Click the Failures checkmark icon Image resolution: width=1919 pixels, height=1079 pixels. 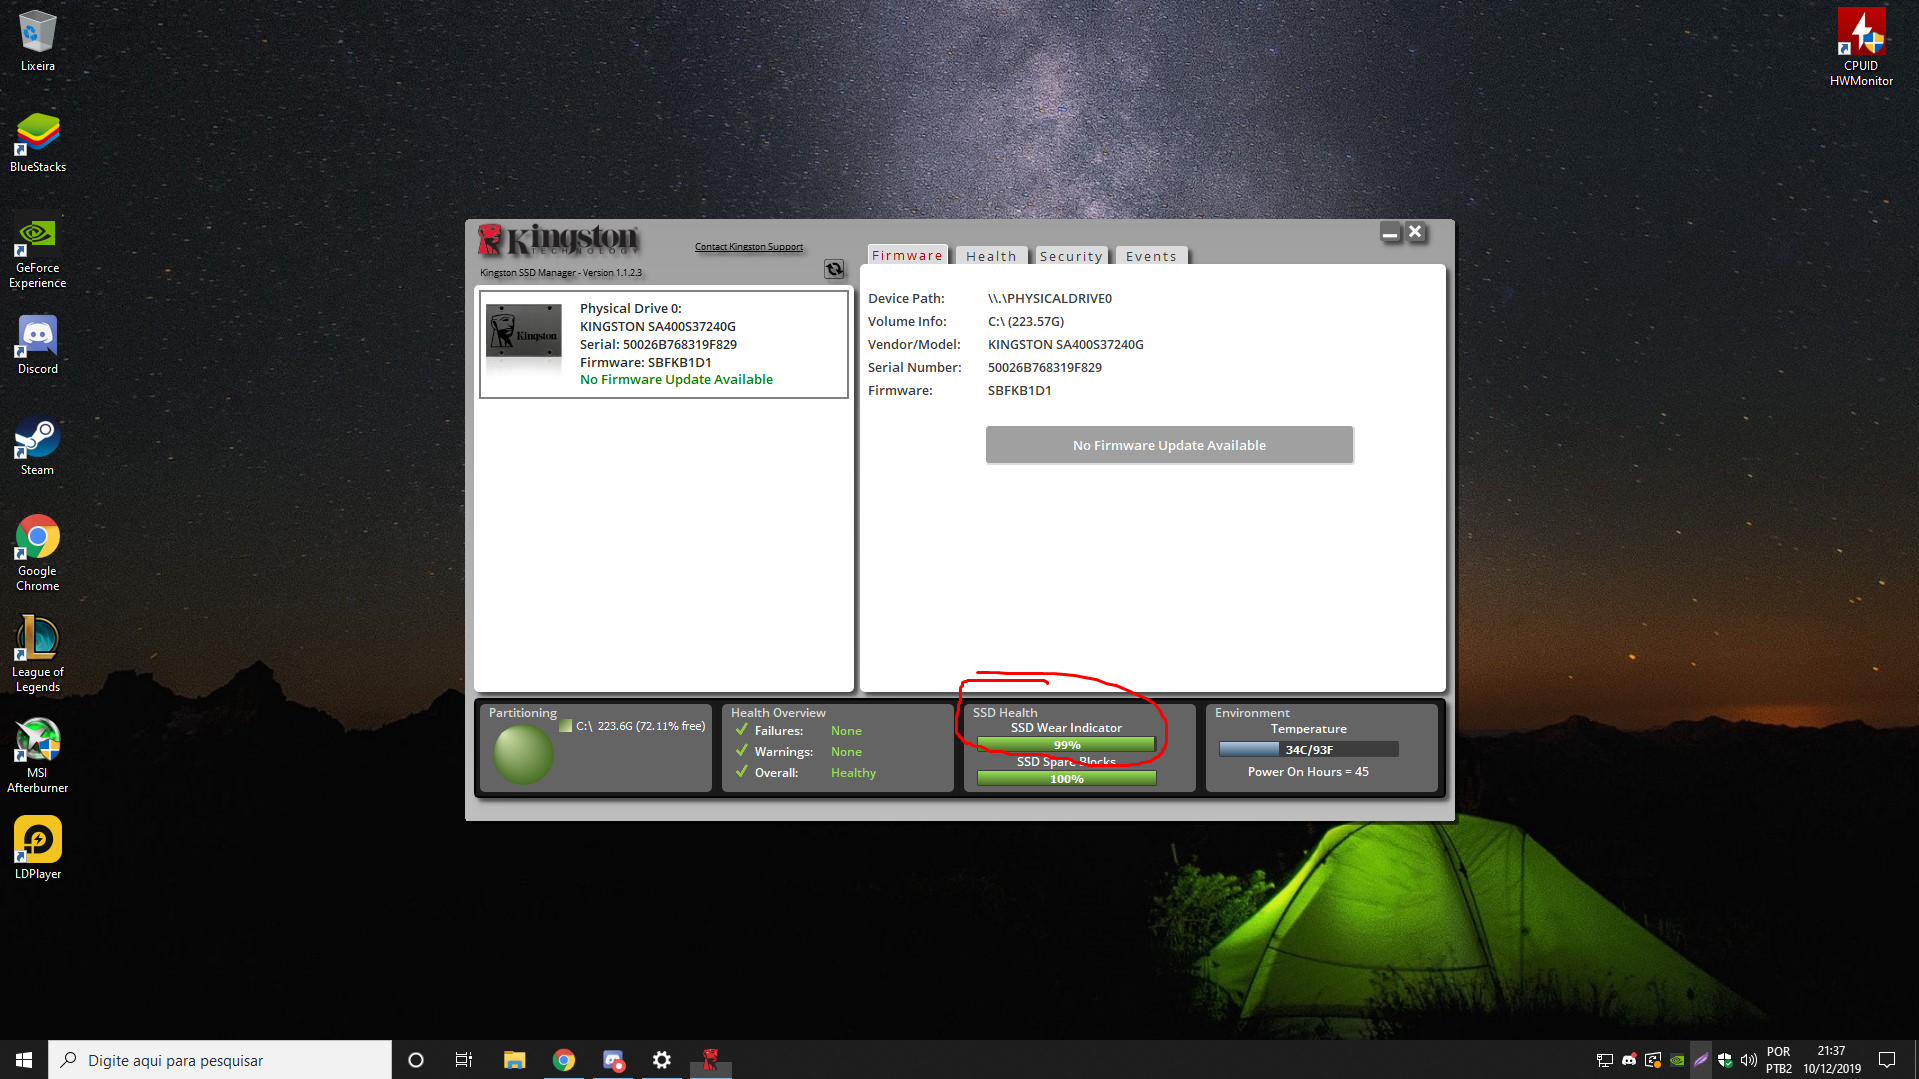[742, 730]
